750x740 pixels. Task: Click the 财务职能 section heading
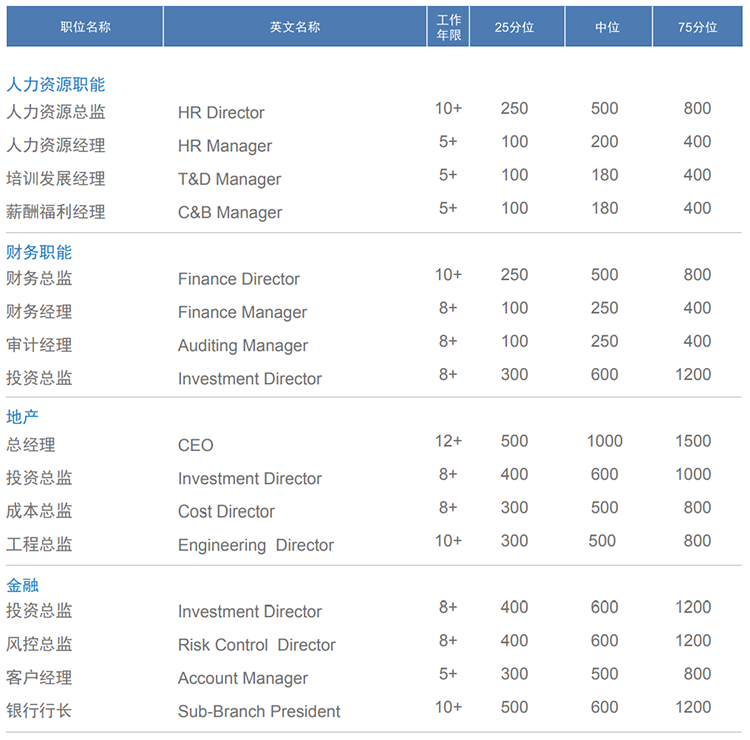coord(39,252)
